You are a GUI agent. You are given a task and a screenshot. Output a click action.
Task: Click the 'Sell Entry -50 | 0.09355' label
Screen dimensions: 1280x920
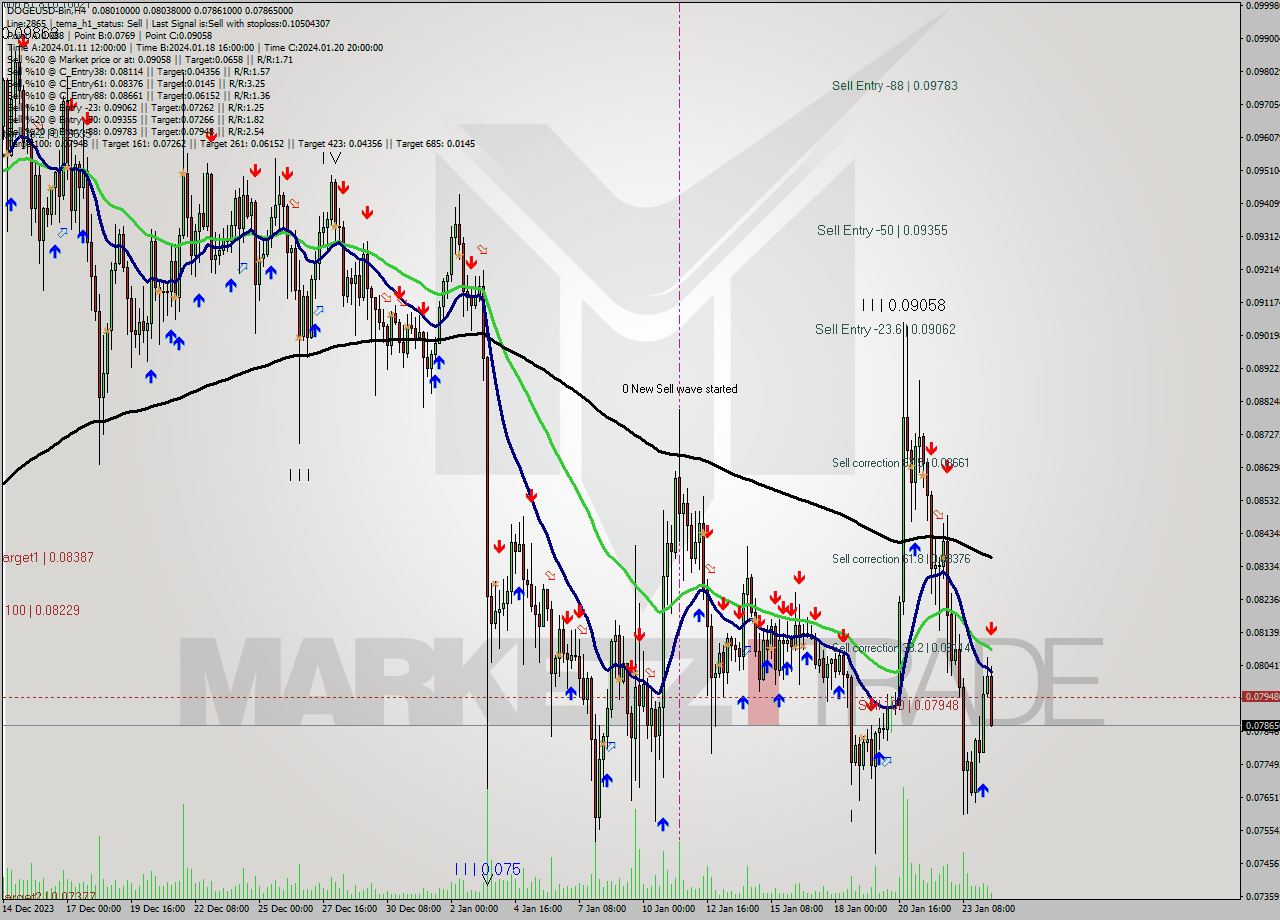click(882, 230)
